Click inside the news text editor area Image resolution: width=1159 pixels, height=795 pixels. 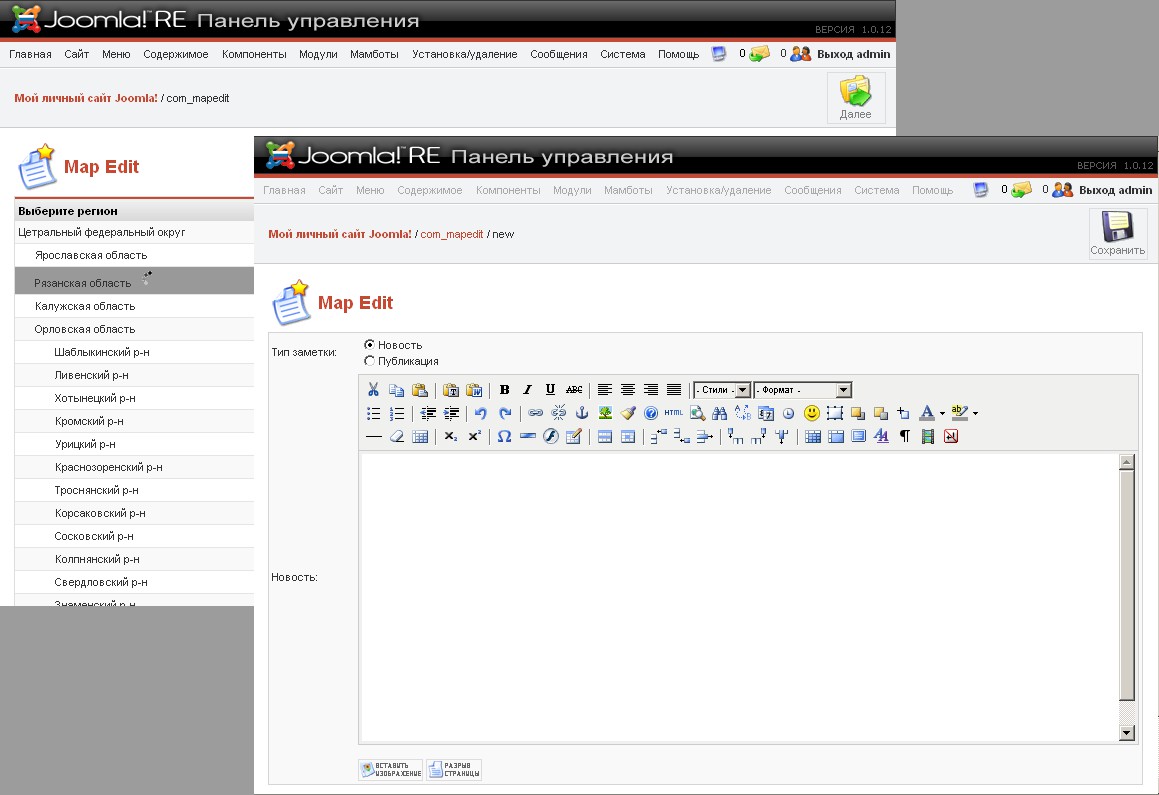point(739,597)
